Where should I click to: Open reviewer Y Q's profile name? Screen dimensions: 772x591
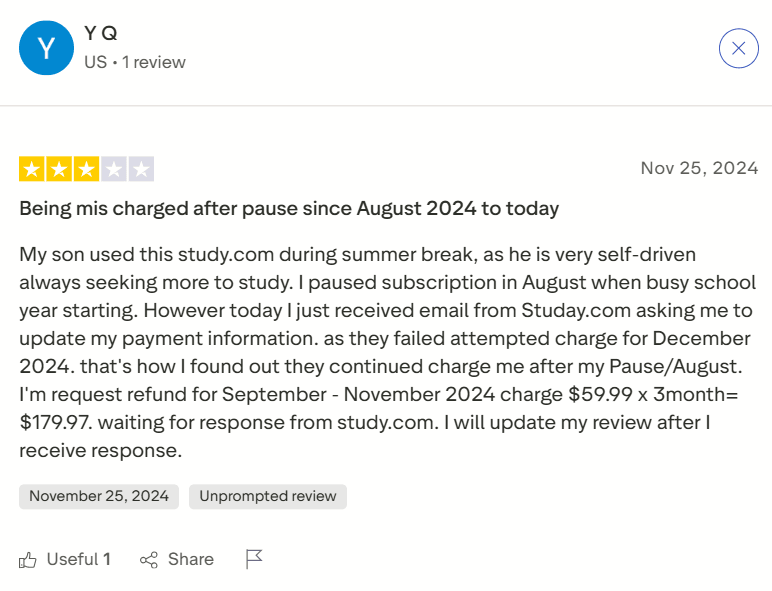100,33
